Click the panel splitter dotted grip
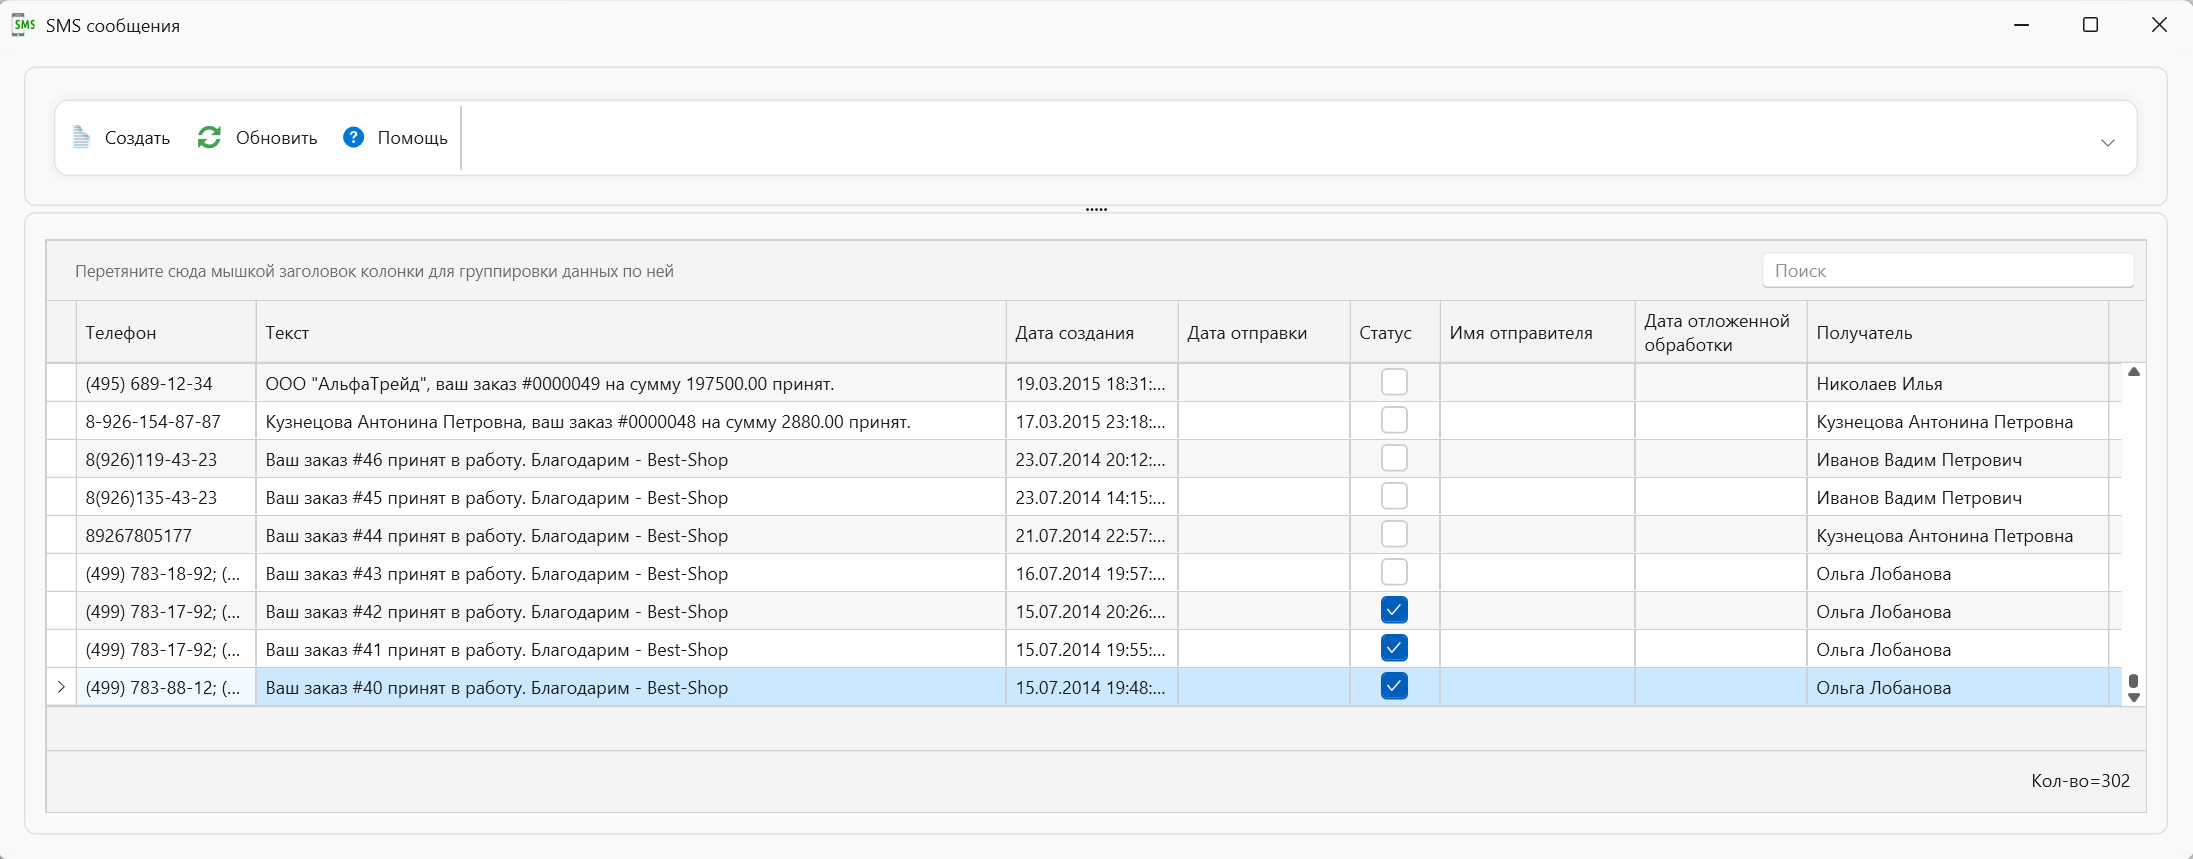Image resolution: width=2193 pixels, height=859 pixels. [x=1096, y=209]
